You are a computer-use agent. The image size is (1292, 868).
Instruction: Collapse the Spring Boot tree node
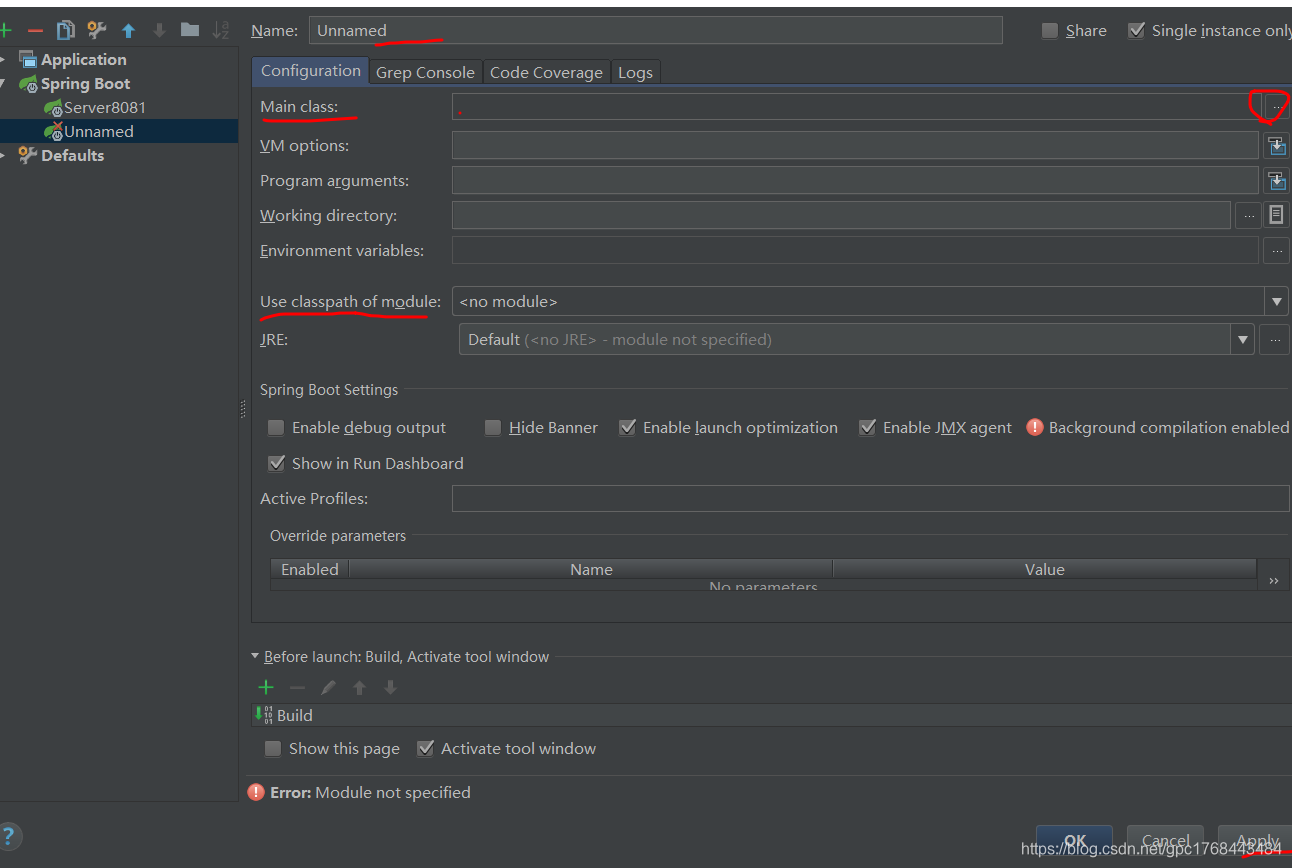click(x=4, y=83)
